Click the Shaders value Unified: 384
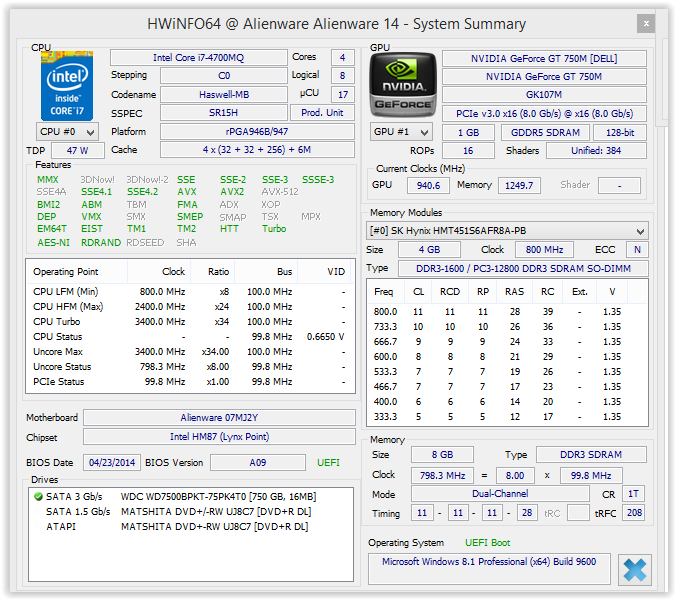The width and height of the screenshot is (676, 600). [x=596, y=150]
